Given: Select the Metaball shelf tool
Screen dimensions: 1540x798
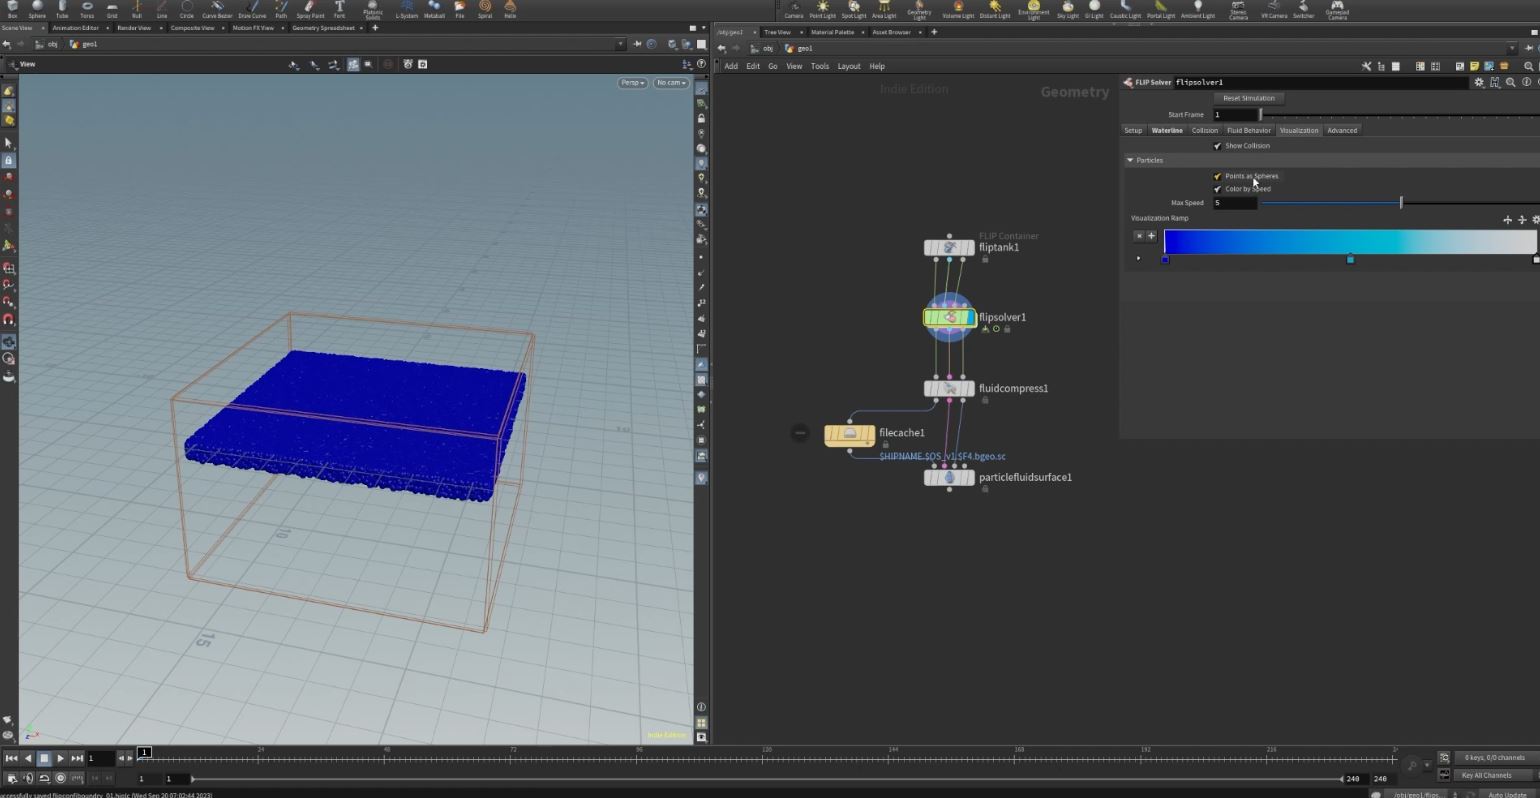Looking at the screenshot, I should pos(434,10).
